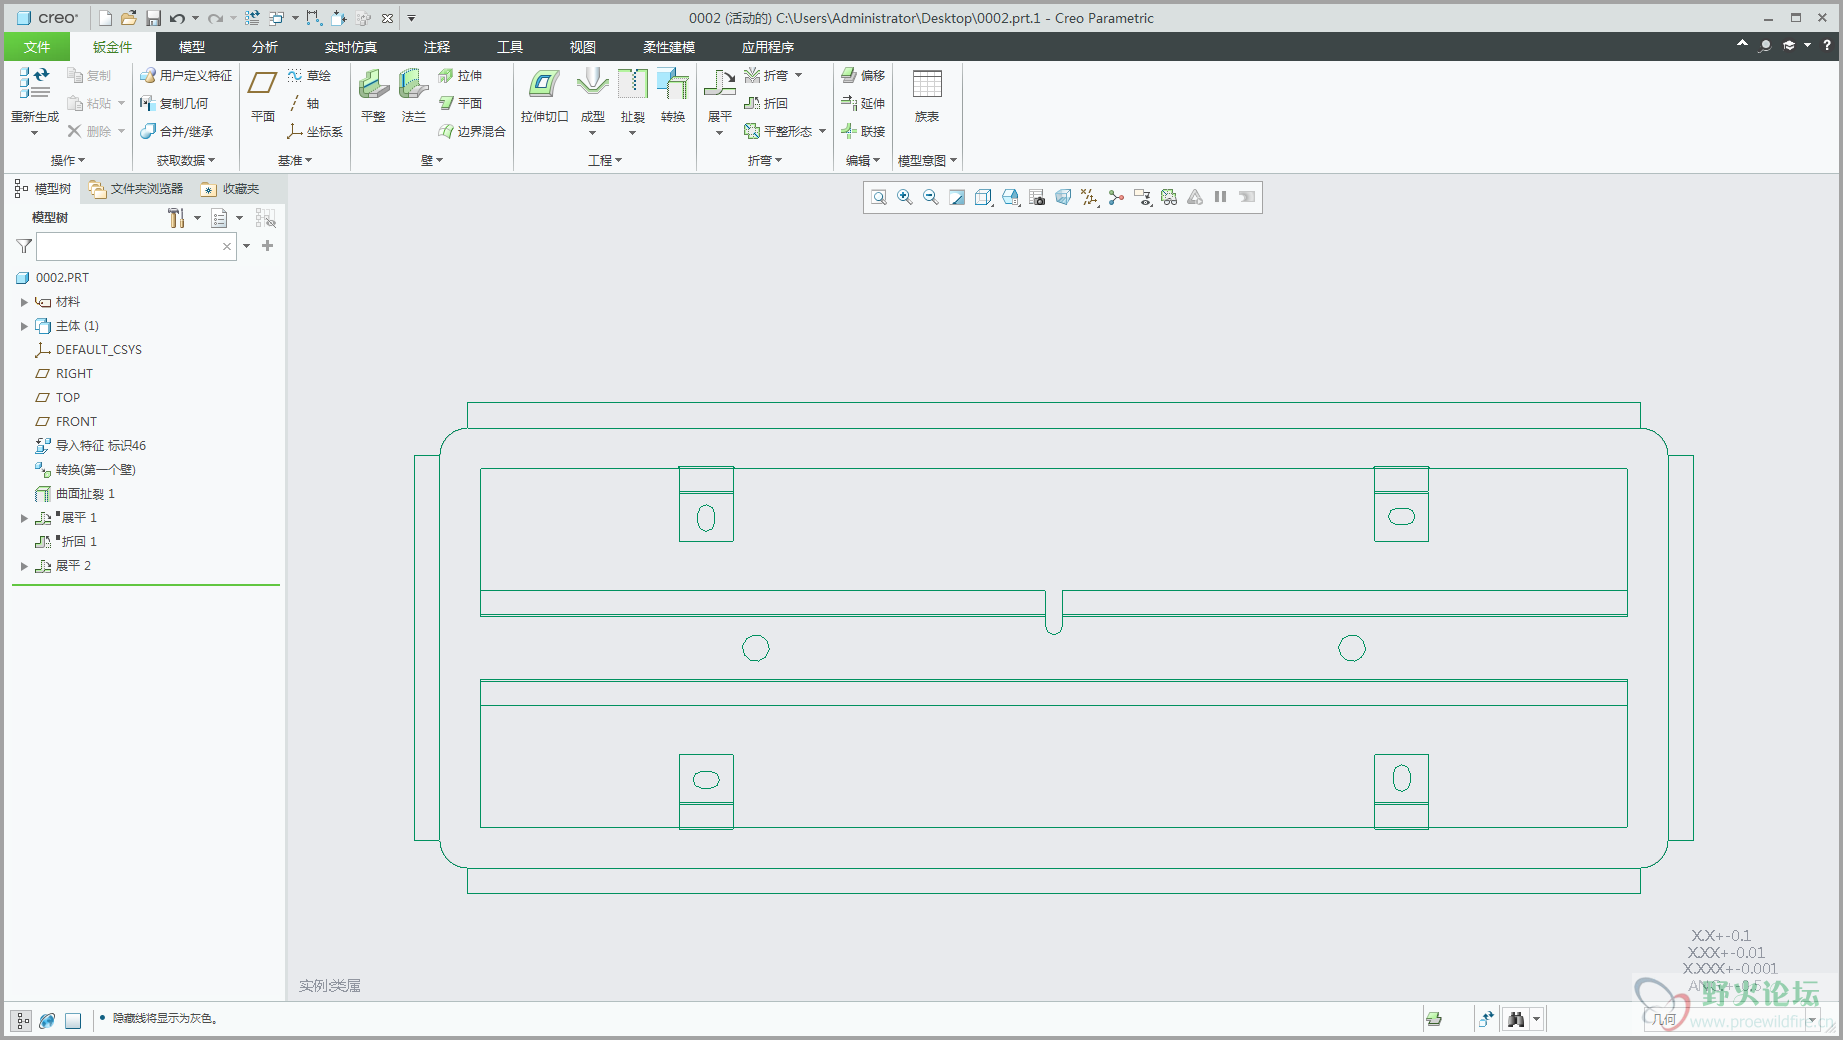Click the 合并/继承 button
This screenshot has width=1843, height=1040.
(x=176, y=131)
